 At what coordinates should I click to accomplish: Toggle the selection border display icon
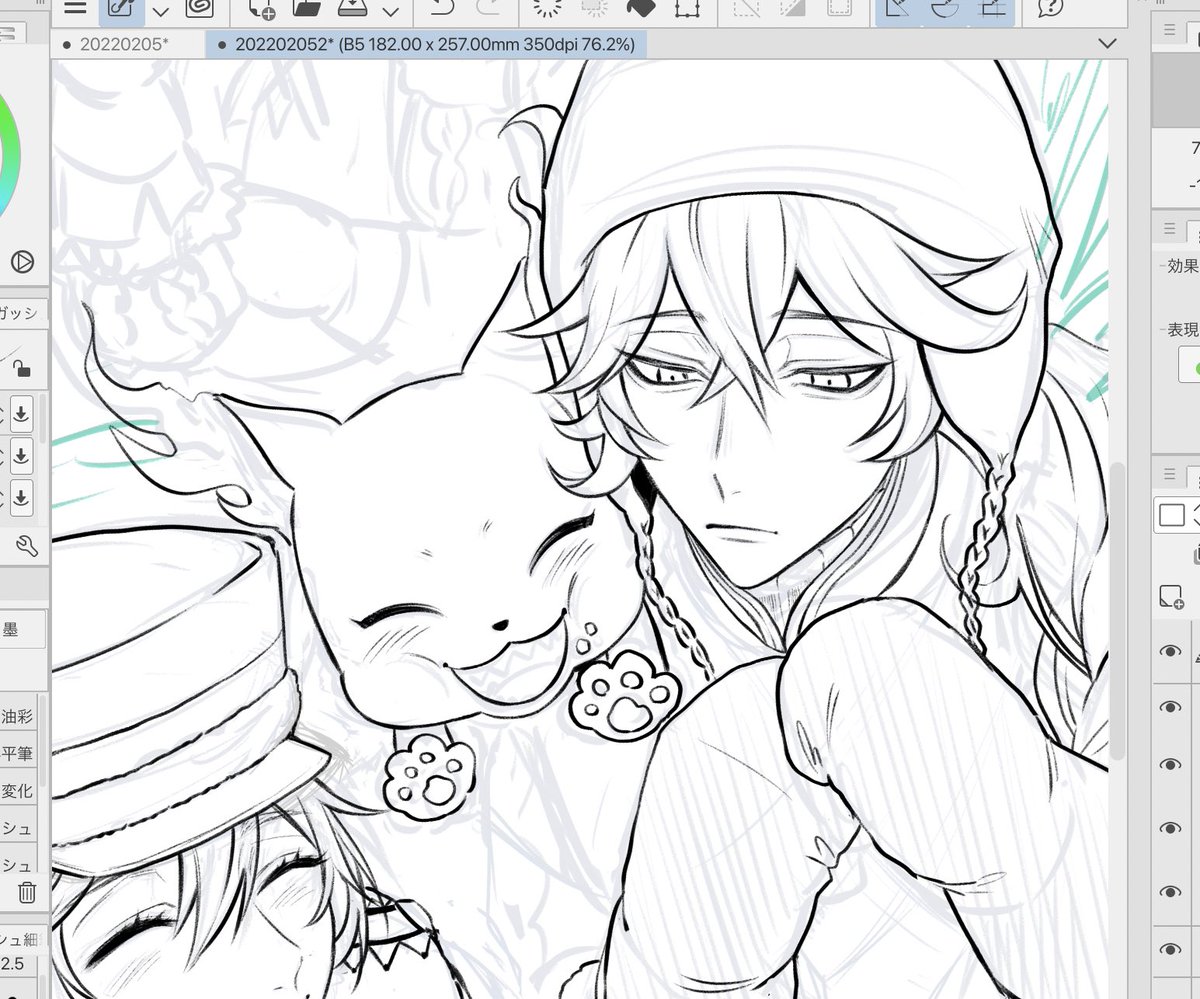[839, 8]
